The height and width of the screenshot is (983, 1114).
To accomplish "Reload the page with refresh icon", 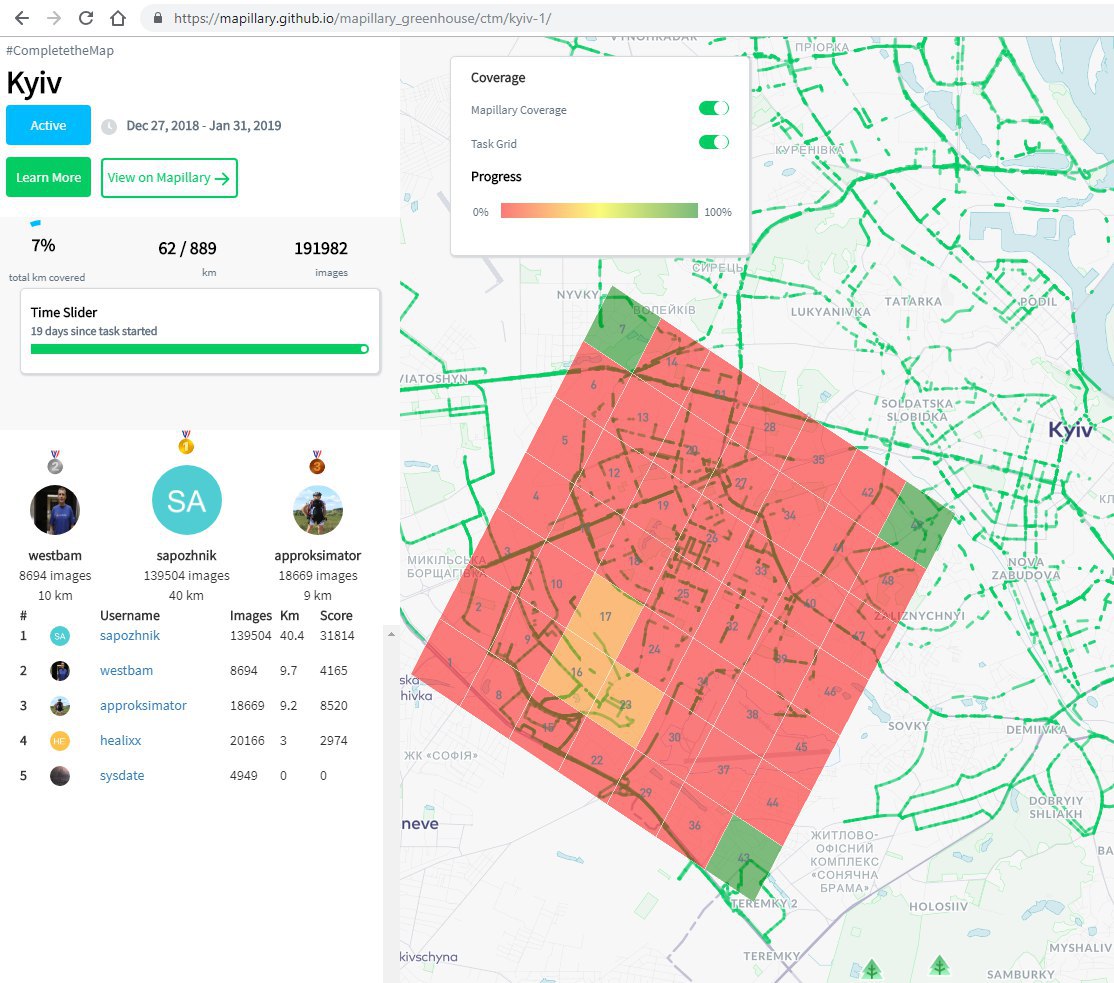I will click(x=86, y=18).
